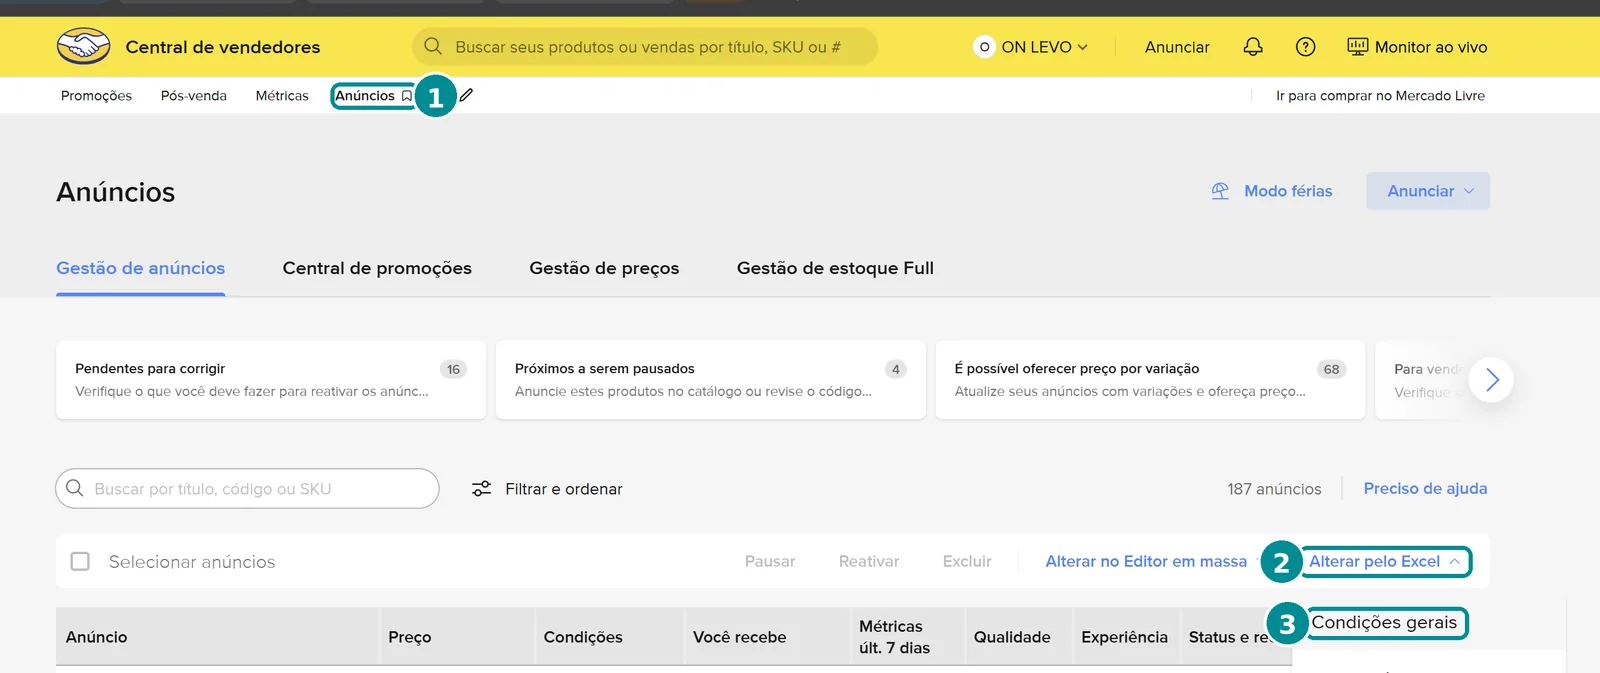Viewport: 1600px width, 673px height.
Task: Open the Anúncios menu item
Action: click(x=365, y=96)
